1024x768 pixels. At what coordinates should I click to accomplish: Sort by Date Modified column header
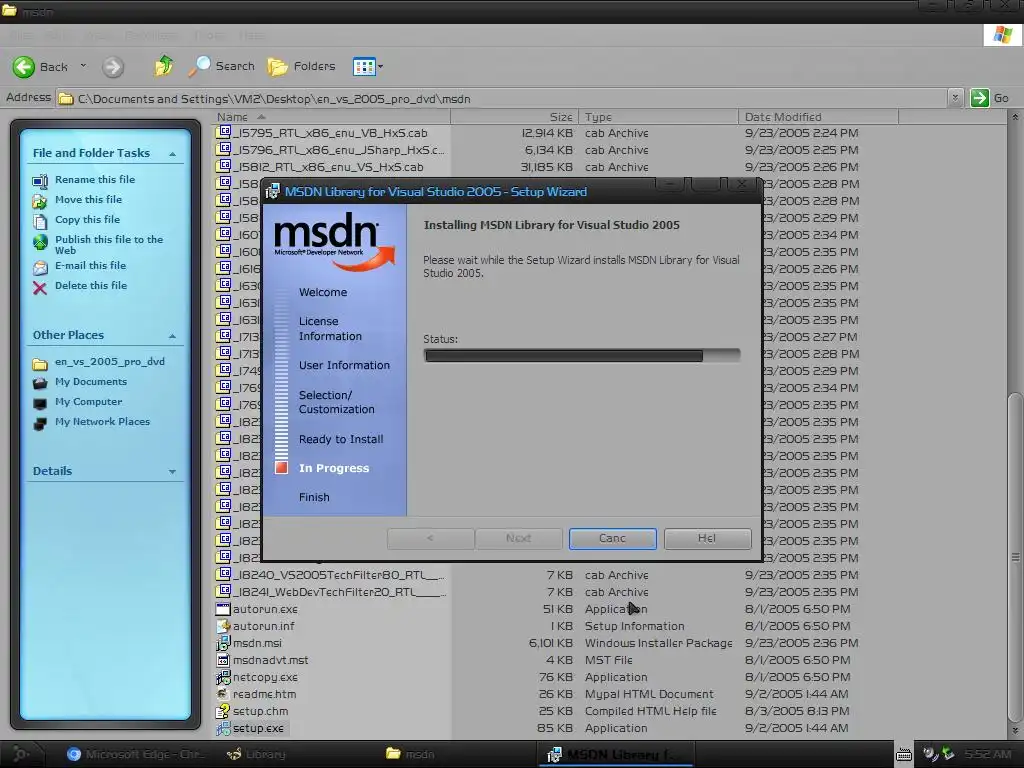pyautogui.click(x=818, y=117)
